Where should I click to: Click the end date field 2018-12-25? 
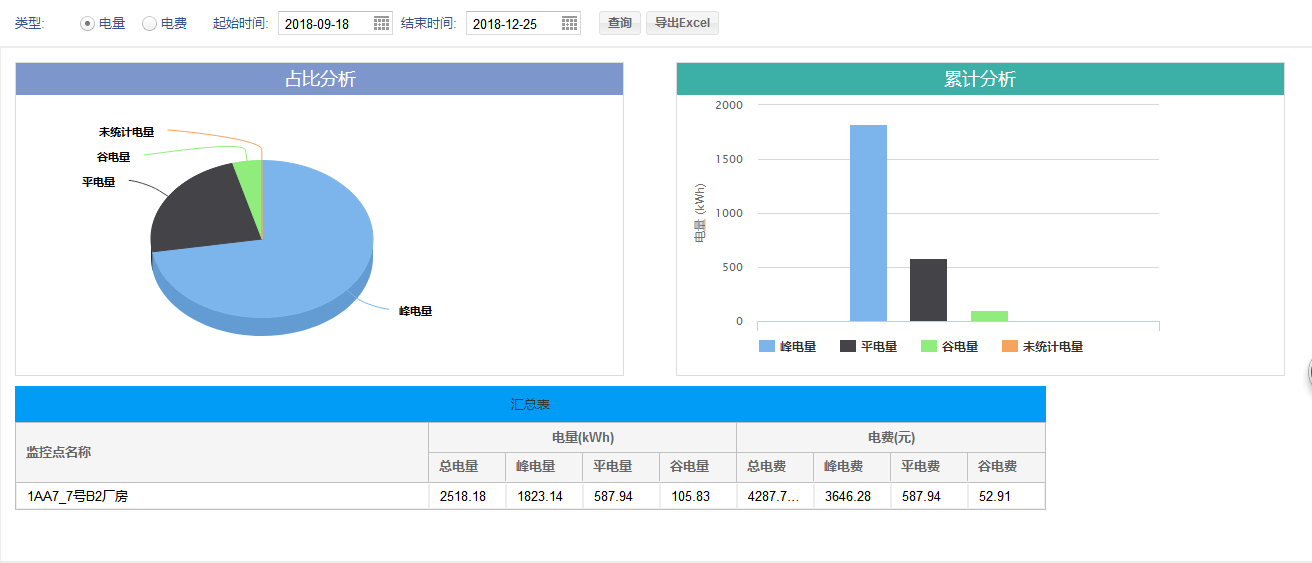[x=523, y=23]
